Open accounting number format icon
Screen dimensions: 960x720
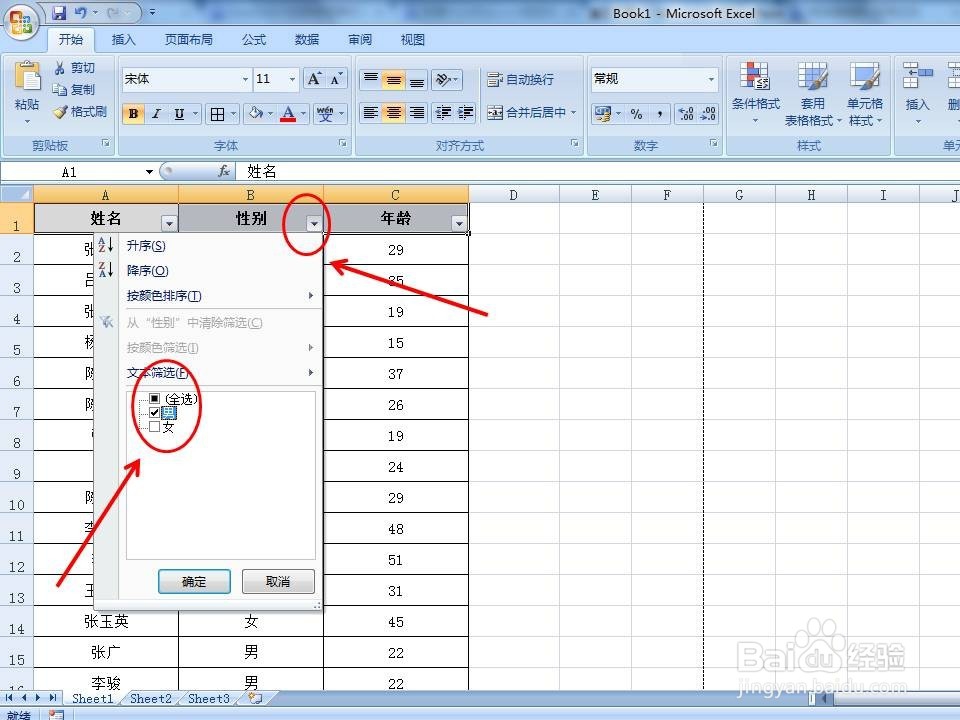tap(603, 114)
